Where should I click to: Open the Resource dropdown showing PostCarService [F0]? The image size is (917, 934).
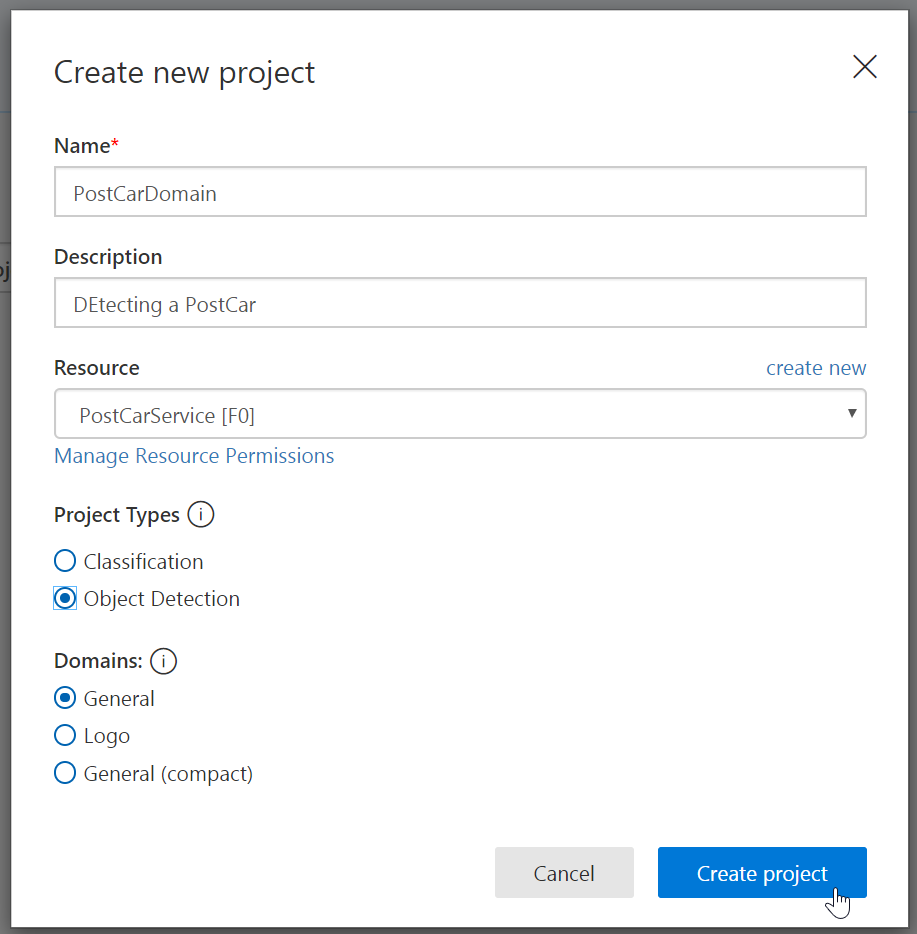(x=460, y=414)
